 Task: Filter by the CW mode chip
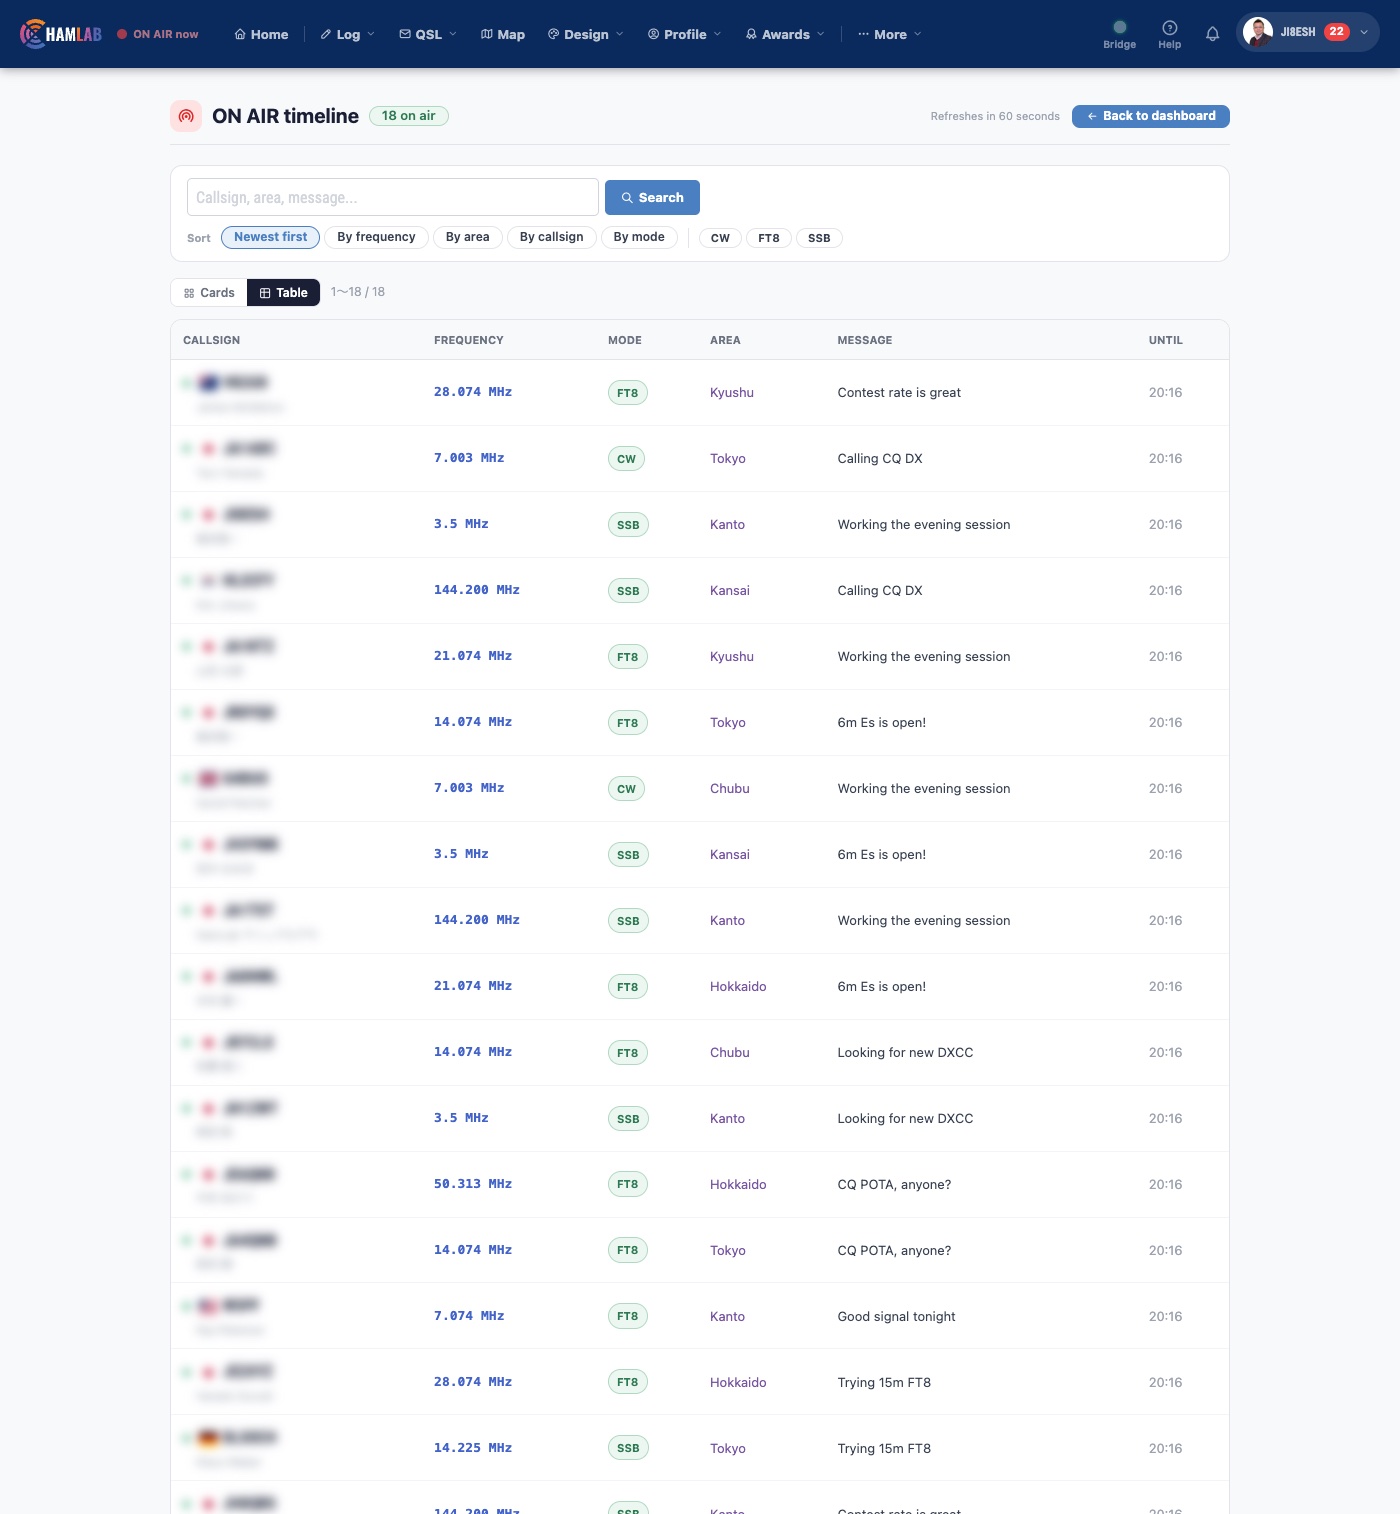(720, 238)
